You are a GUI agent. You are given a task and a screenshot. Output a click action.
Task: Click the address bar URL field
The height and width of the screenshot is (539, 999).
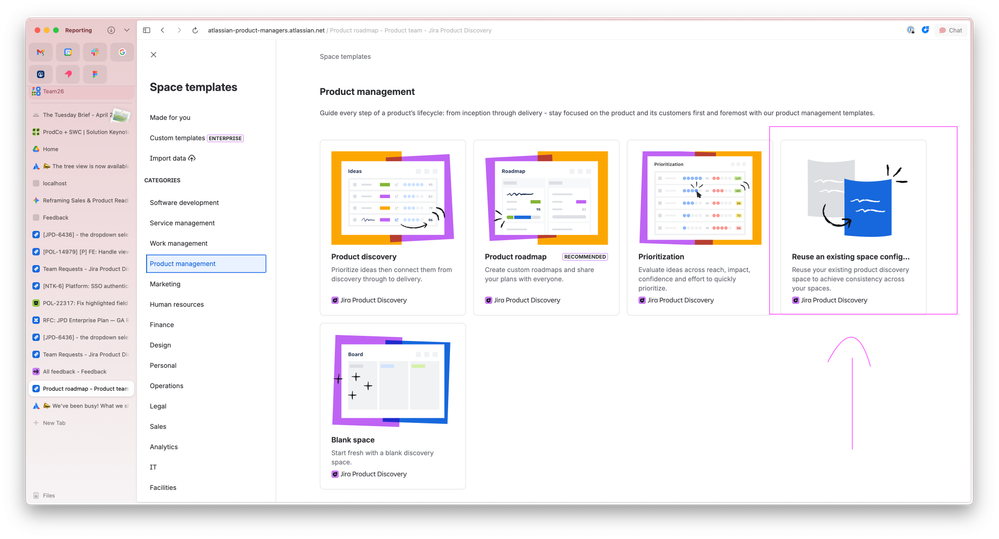click(349, 30)
